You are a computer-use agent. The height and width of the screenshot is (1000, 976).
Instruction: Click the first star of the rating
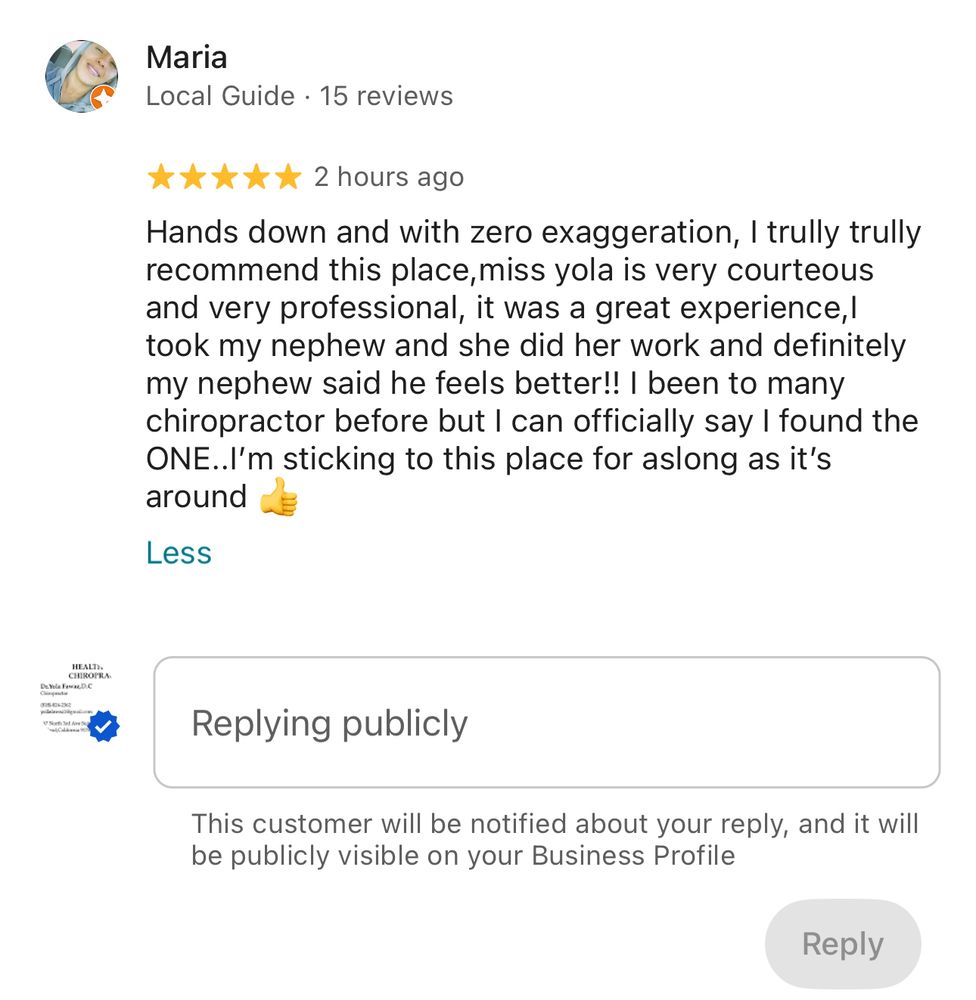pyautogui.click(x=160, y=178)
